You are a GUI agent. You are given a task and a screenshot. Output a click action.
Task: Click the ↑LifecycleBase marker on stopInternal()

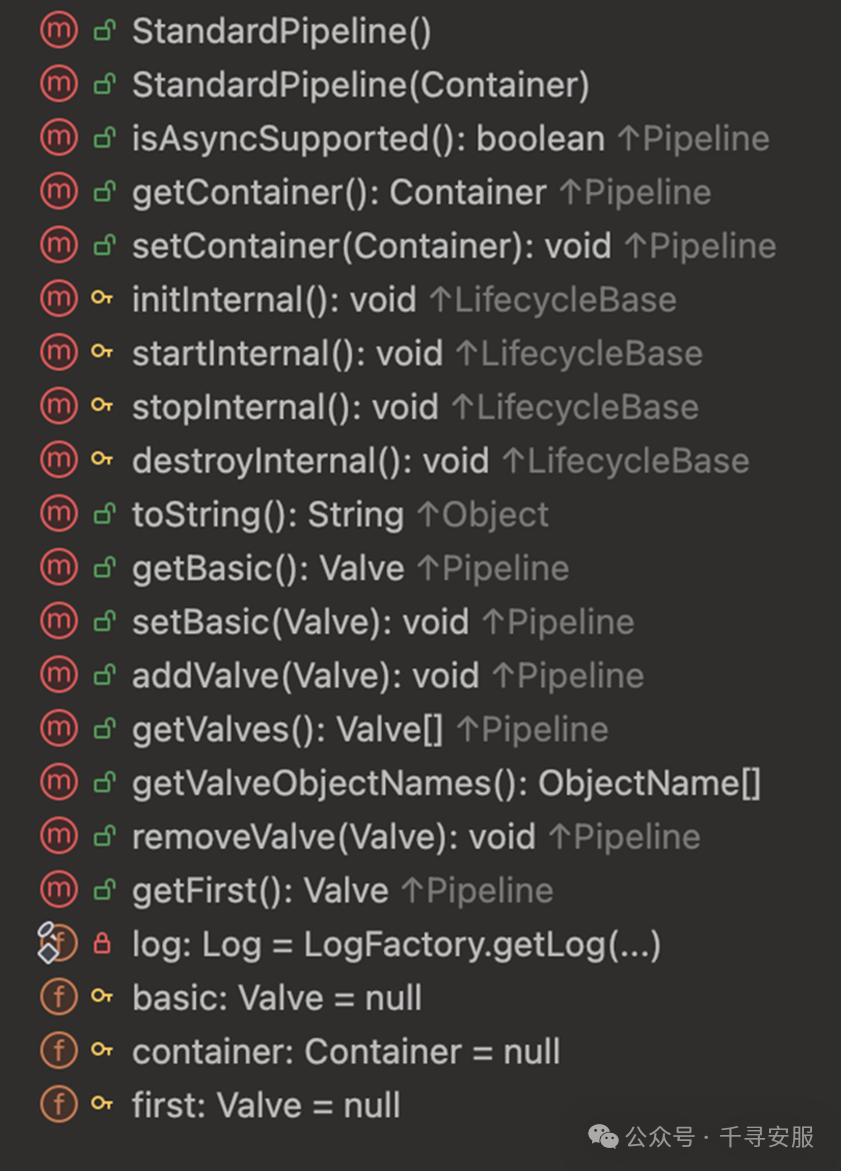coord(575,407)
